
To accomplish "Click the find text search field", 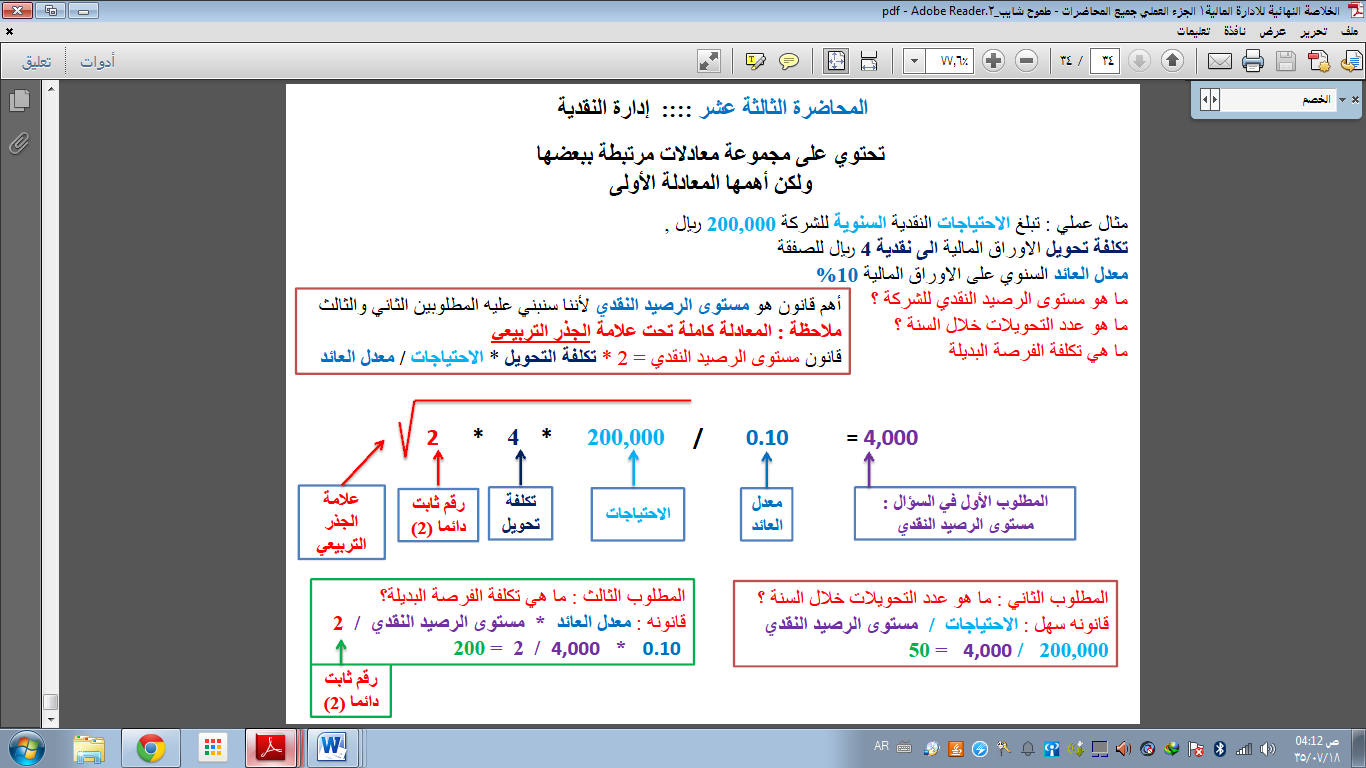I will 1279,100.
